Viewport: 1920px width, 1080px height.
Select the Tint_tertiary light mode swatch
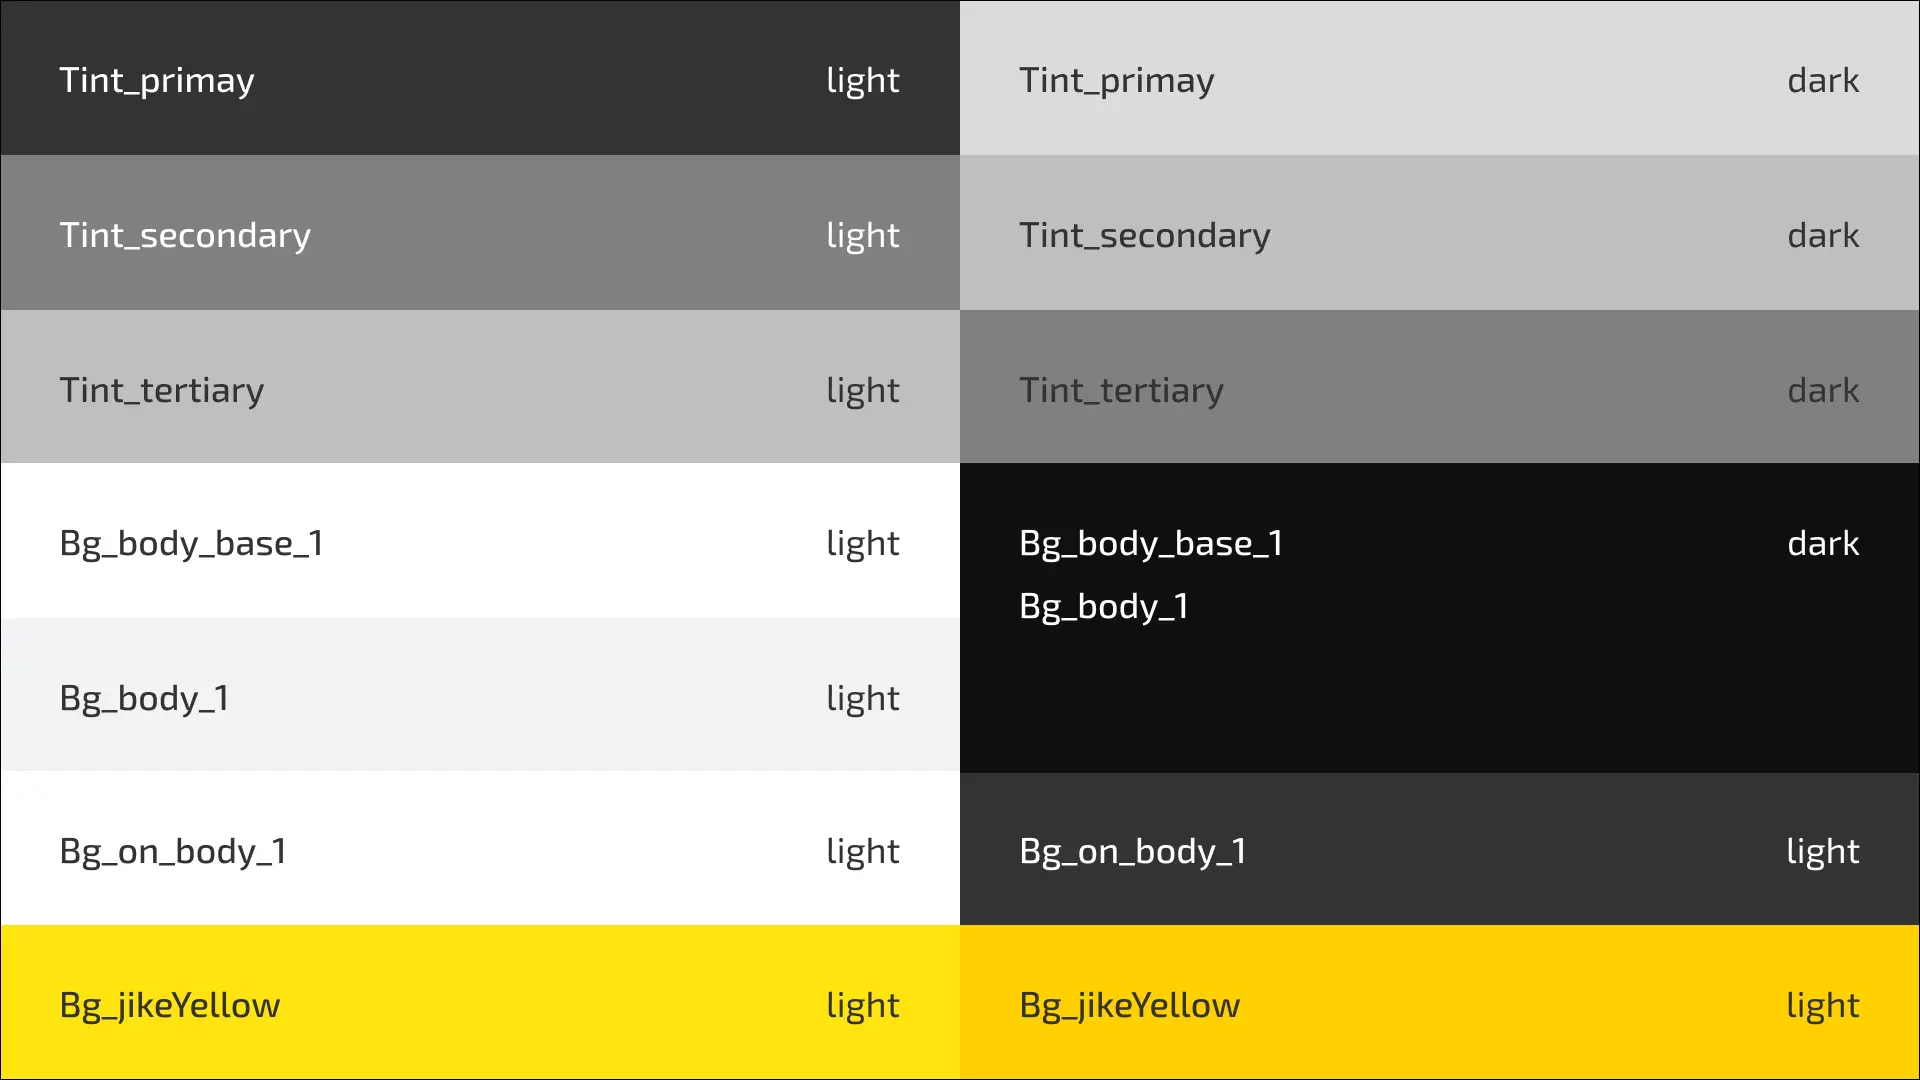pos(480,387)
